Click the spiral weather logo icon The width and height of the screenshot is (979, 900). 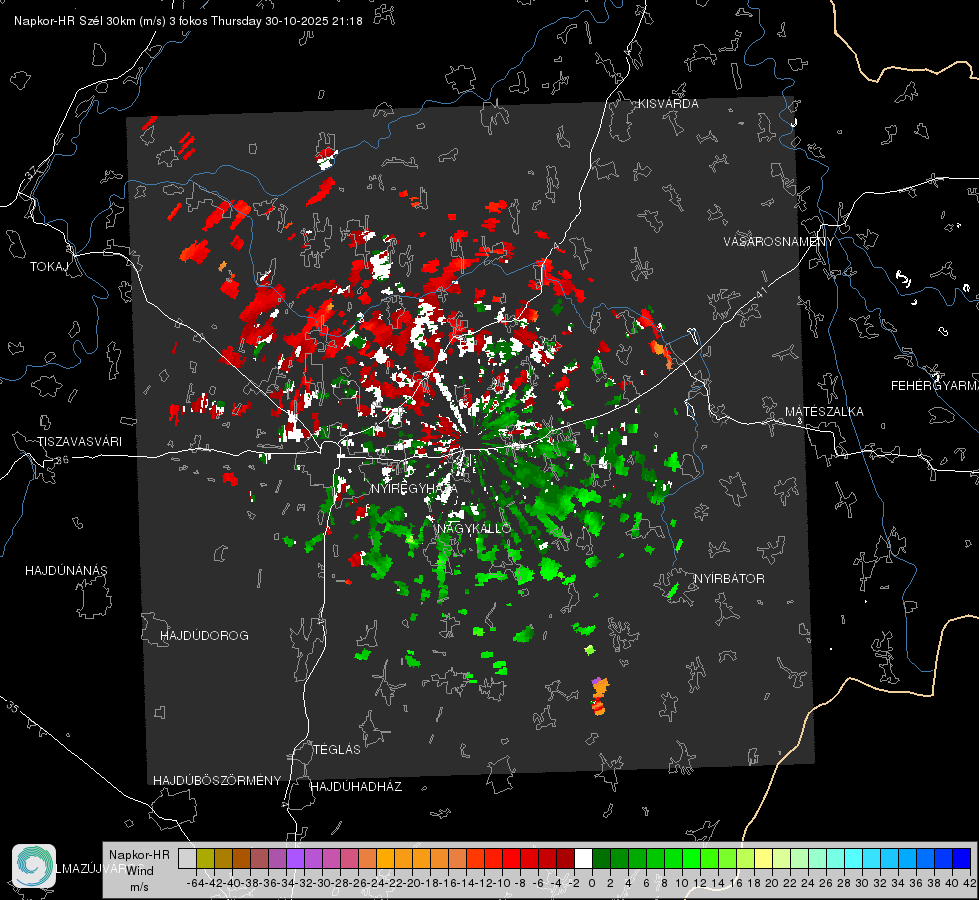pyautogui.click(x=34, y=866)
